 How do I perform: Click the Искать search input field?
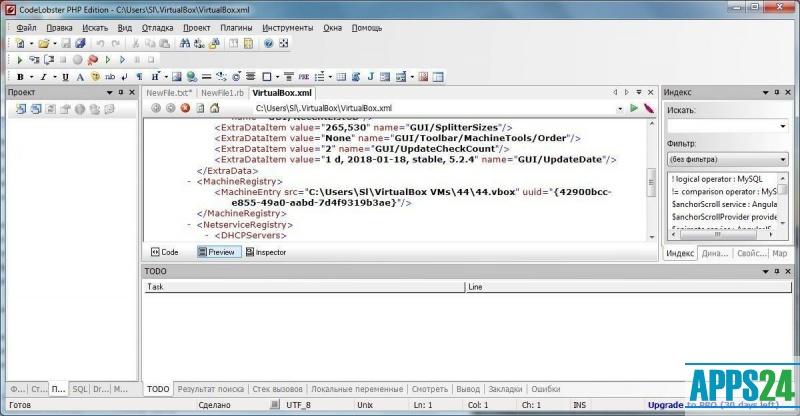click(x=722, y=126)
